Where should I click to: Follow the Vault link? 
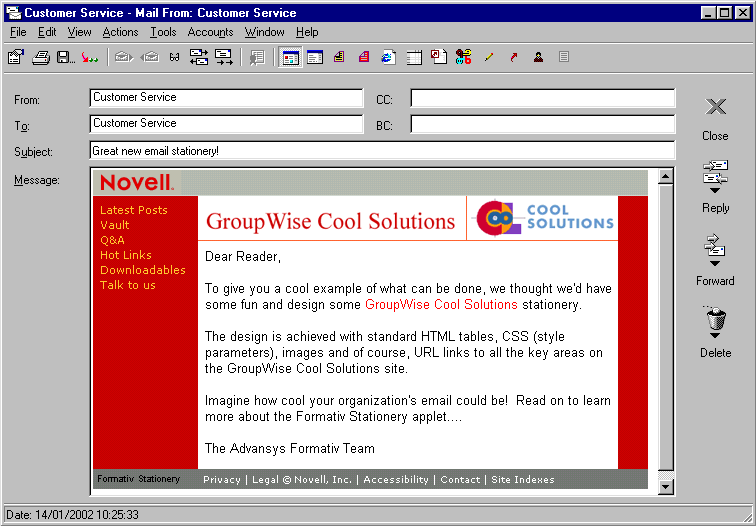[x=115, y=225]
